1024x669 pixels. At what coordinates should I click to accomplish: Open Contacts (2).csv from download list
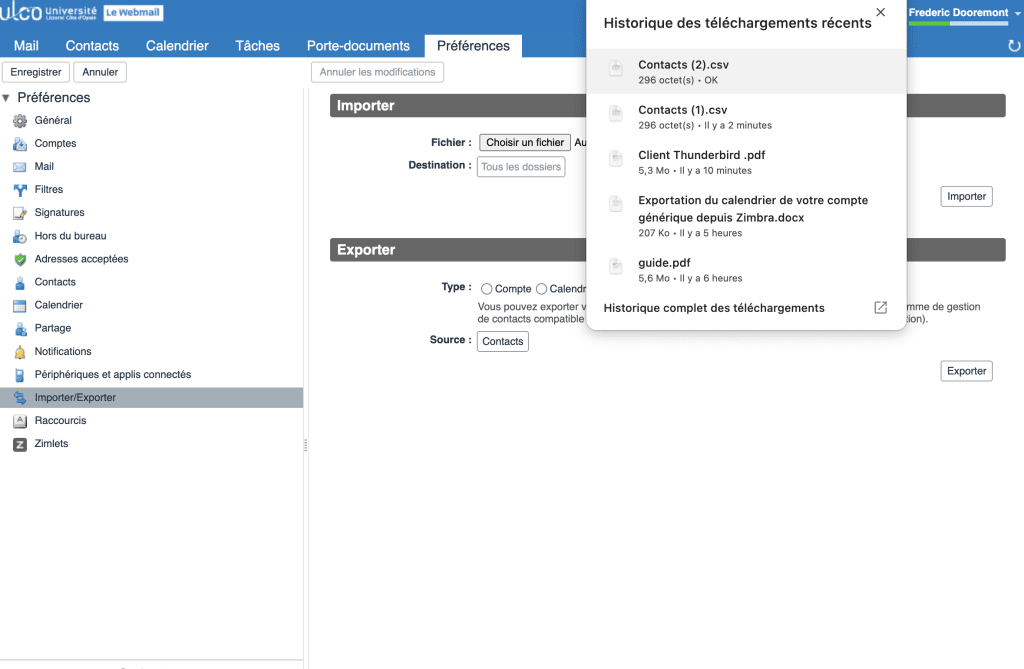[683, 65]
